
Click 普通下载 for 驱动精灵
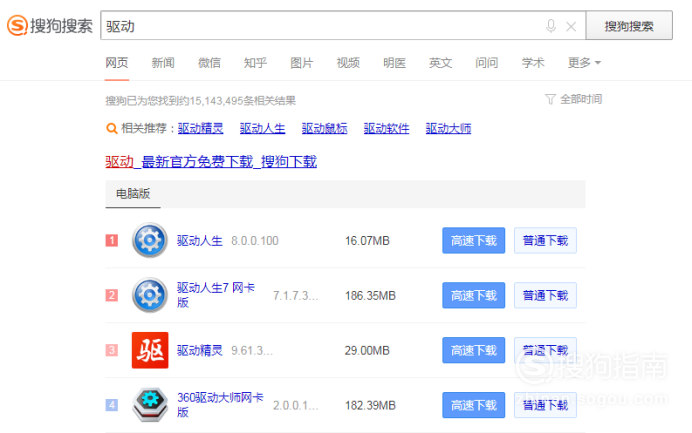point(545,350)
